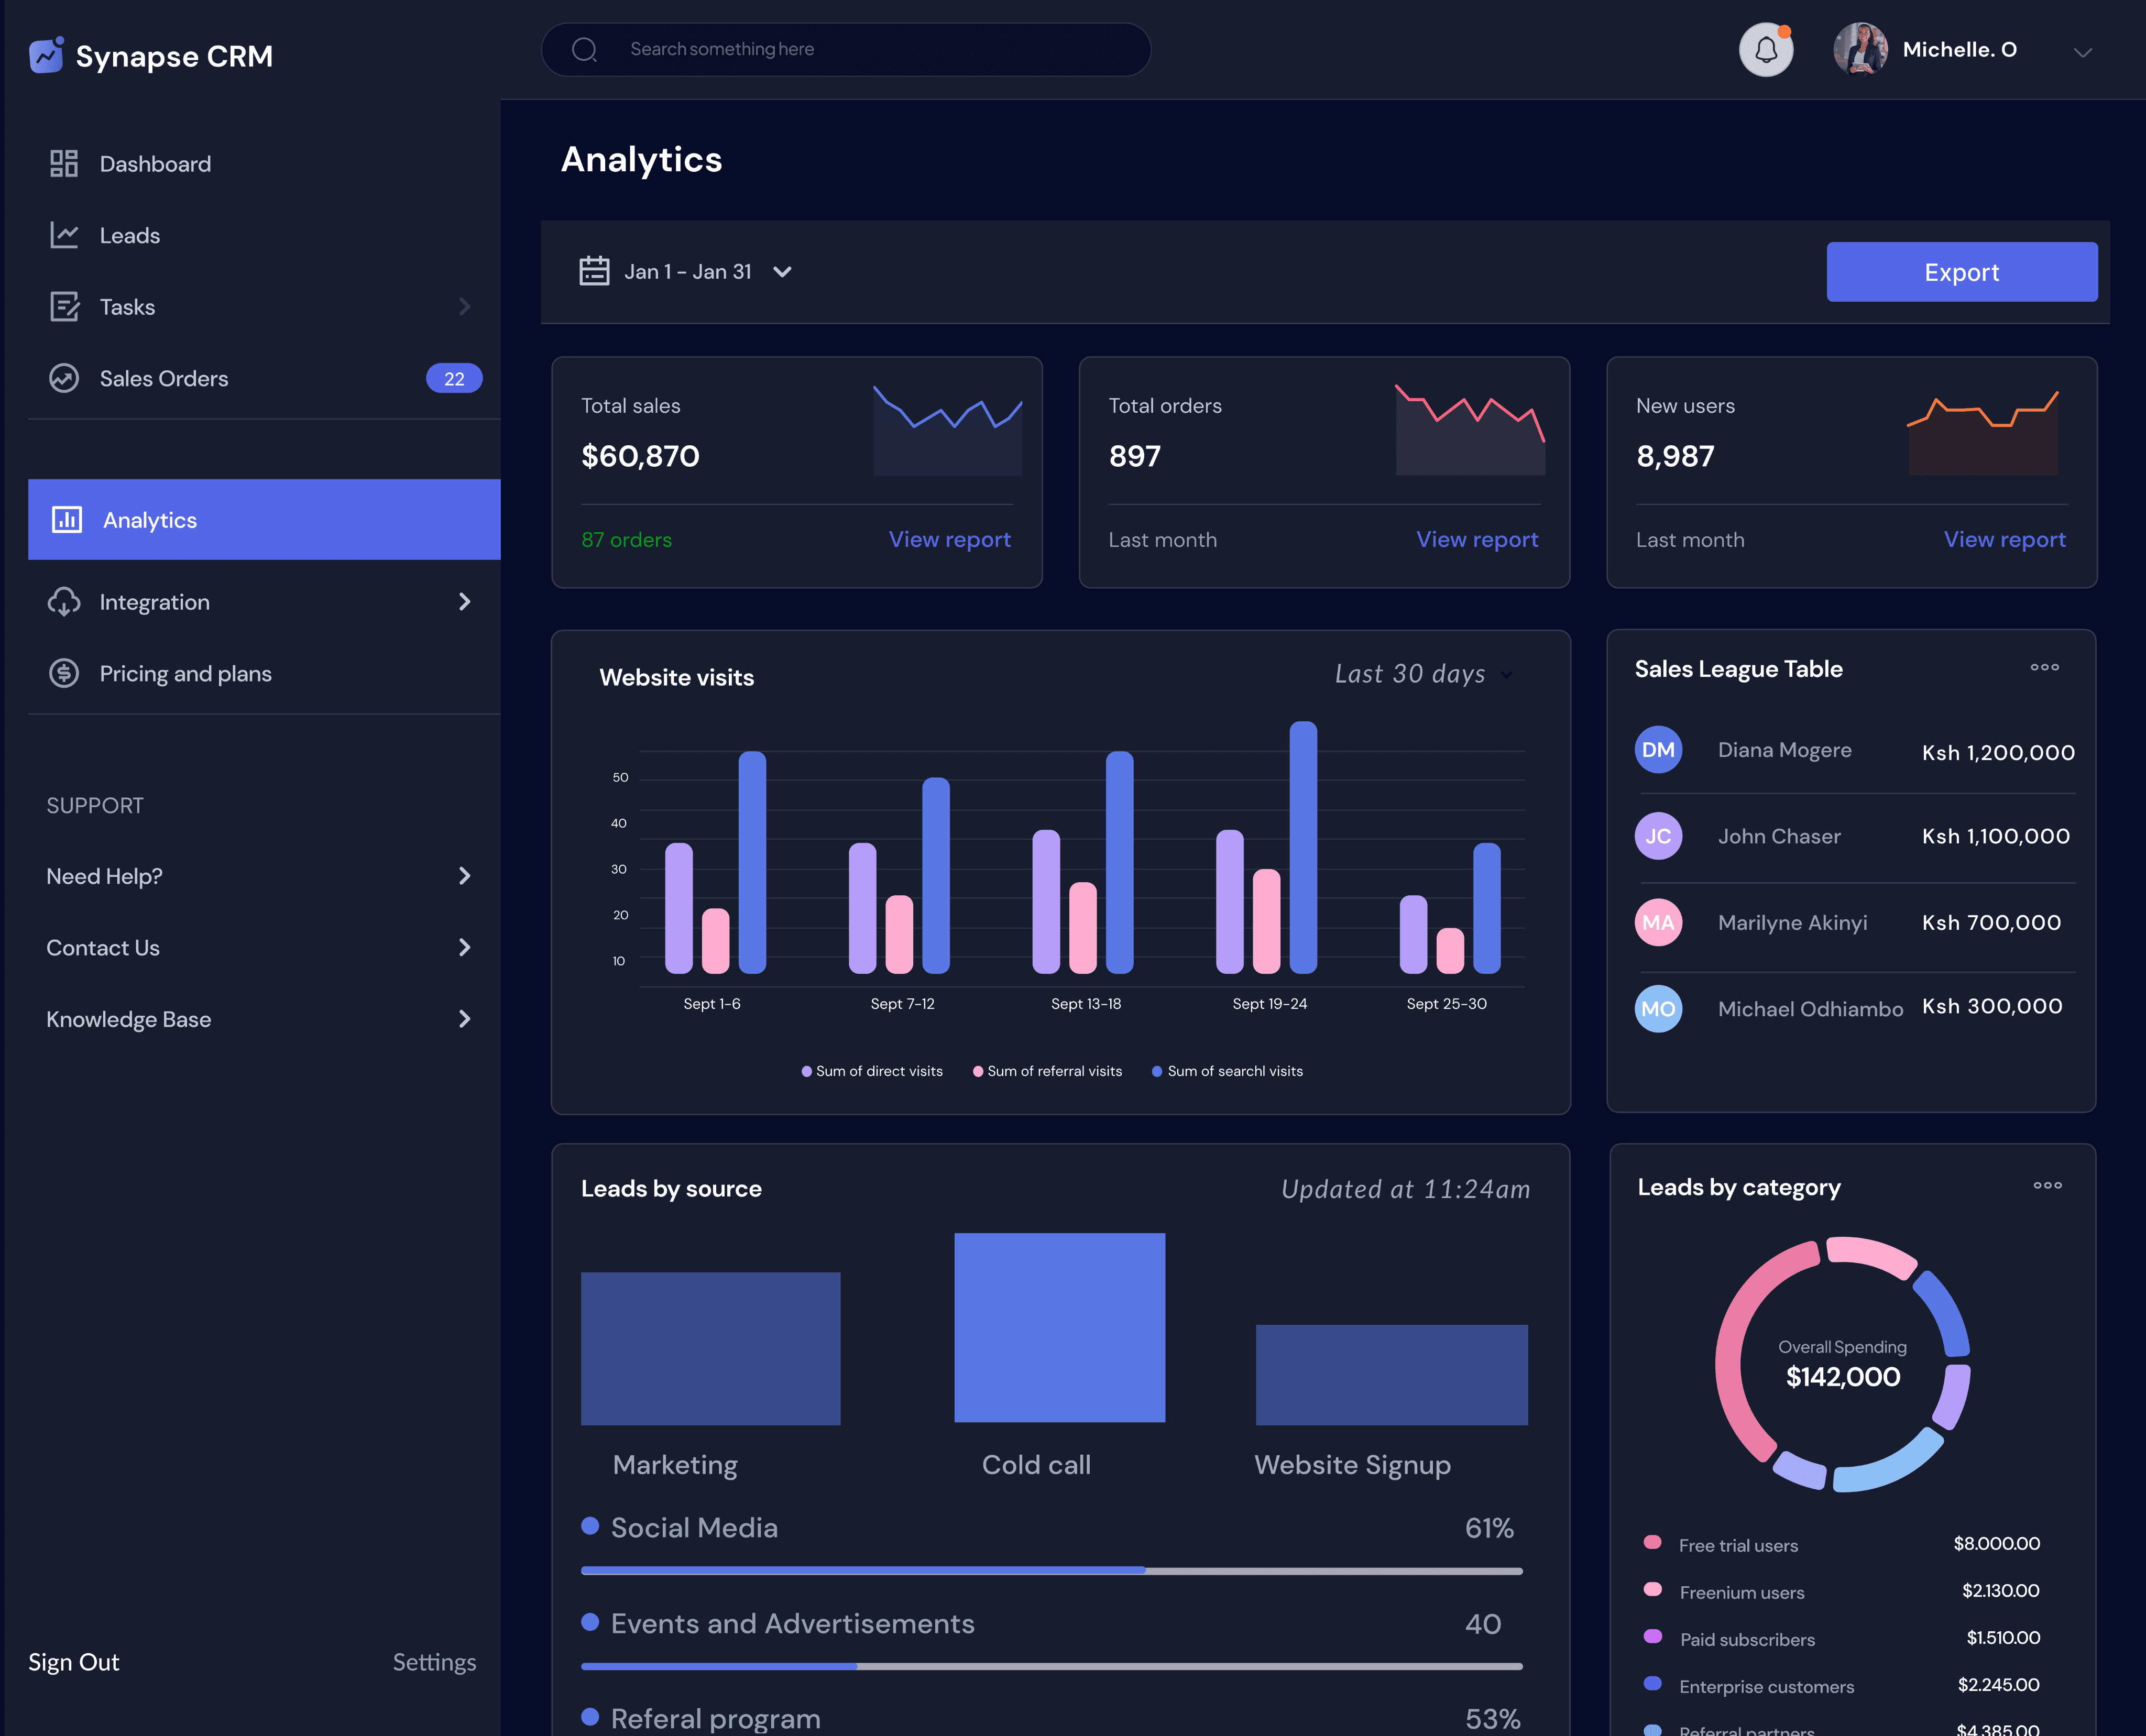Click the New users sparkline chart
Screen dimensions: 2146x1736
point(1982,432)
